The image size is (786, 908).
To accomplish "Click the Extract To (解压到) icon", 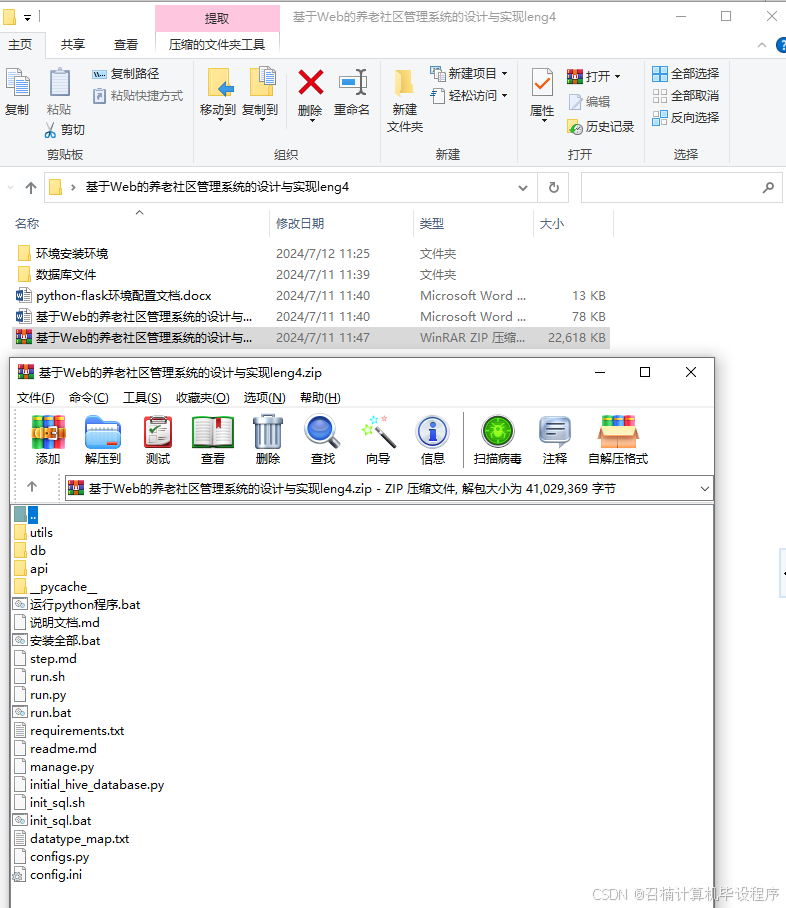I will point(103,440).
